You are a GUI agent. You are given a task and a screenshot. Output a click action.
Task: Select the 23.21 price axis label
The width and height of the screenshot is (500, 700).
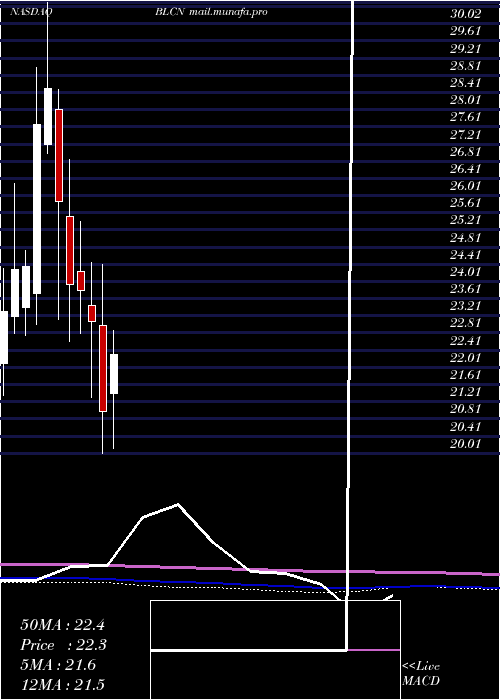tap(465, 306)
